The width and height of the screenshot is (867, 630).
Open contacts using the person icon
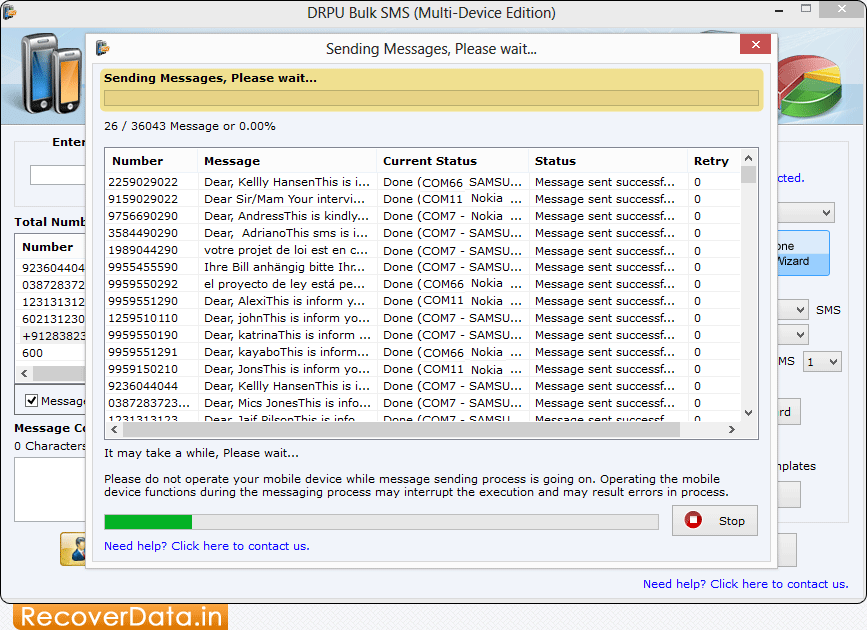(75, 550)
